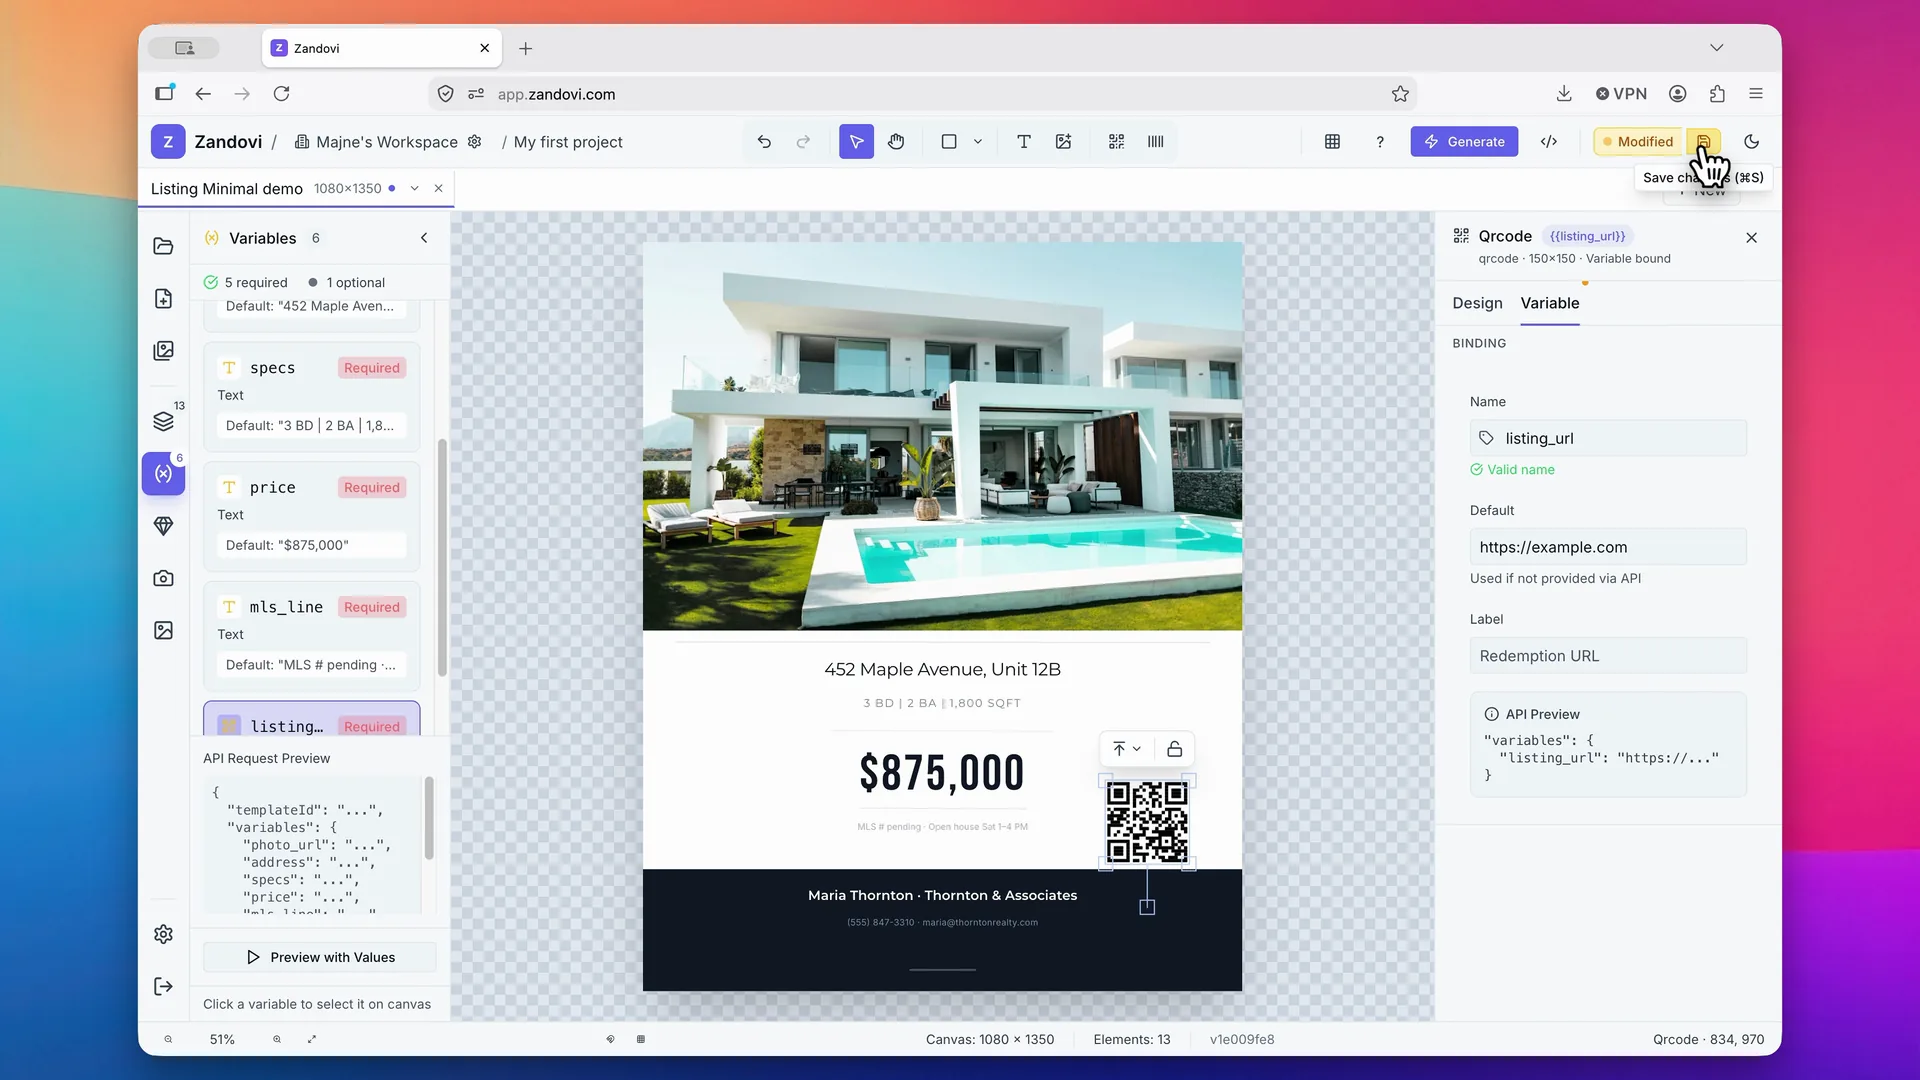Reload the browser page

click(282, 93)
